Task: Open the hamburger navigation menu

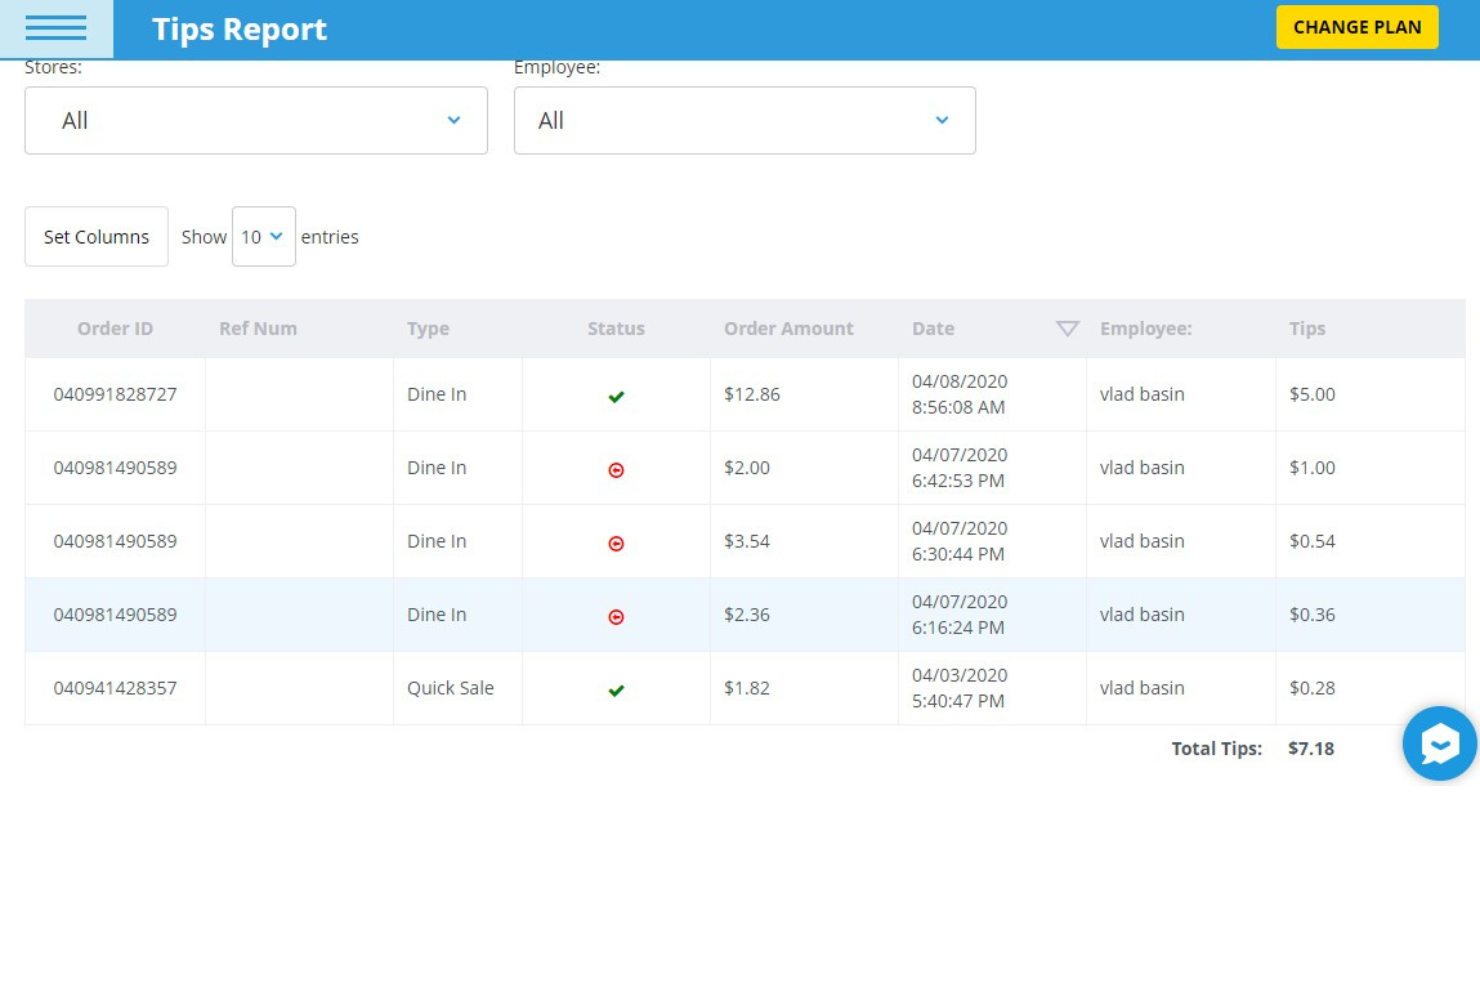Action: [x=56, y=28]
